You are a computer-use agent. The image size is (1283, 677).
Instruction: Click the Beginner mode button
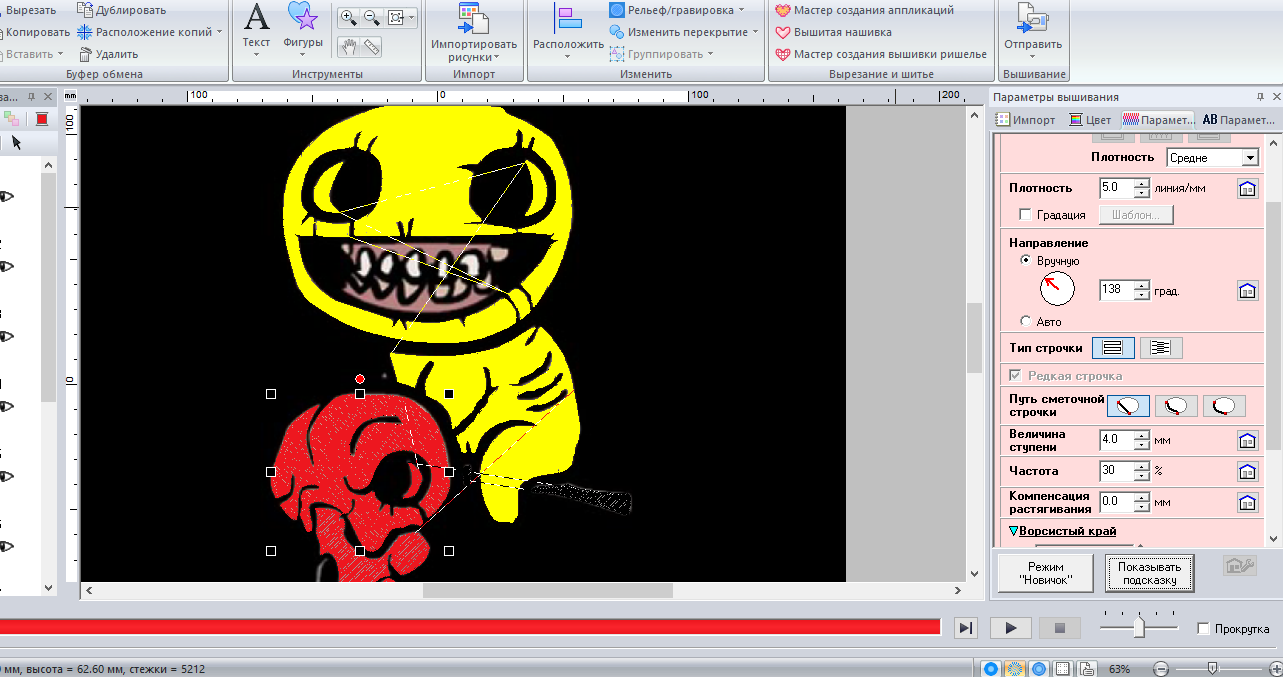pos(1045,574)
